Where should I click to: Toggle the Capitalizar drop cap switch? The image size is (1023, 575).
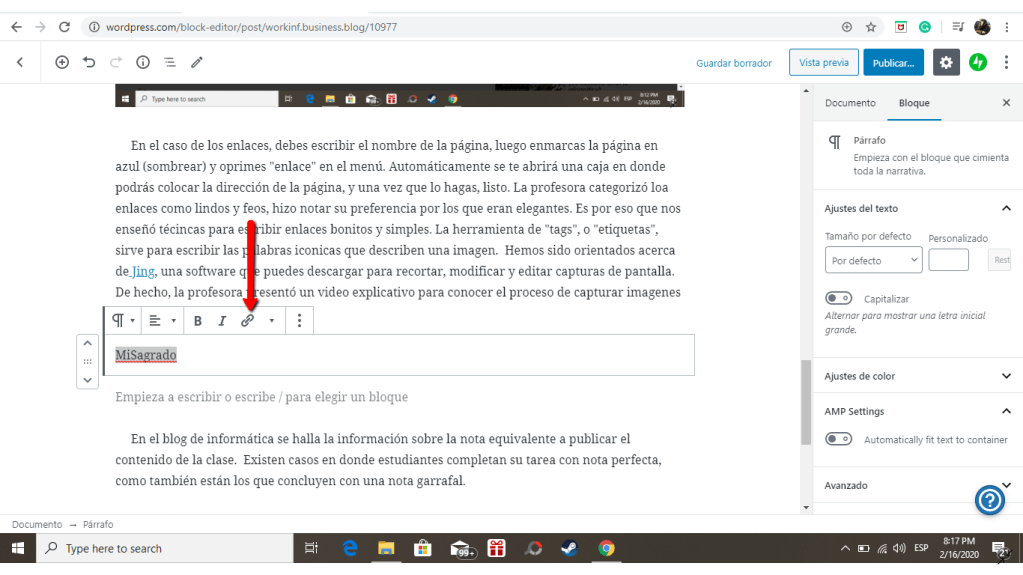[x=838, y=298]
